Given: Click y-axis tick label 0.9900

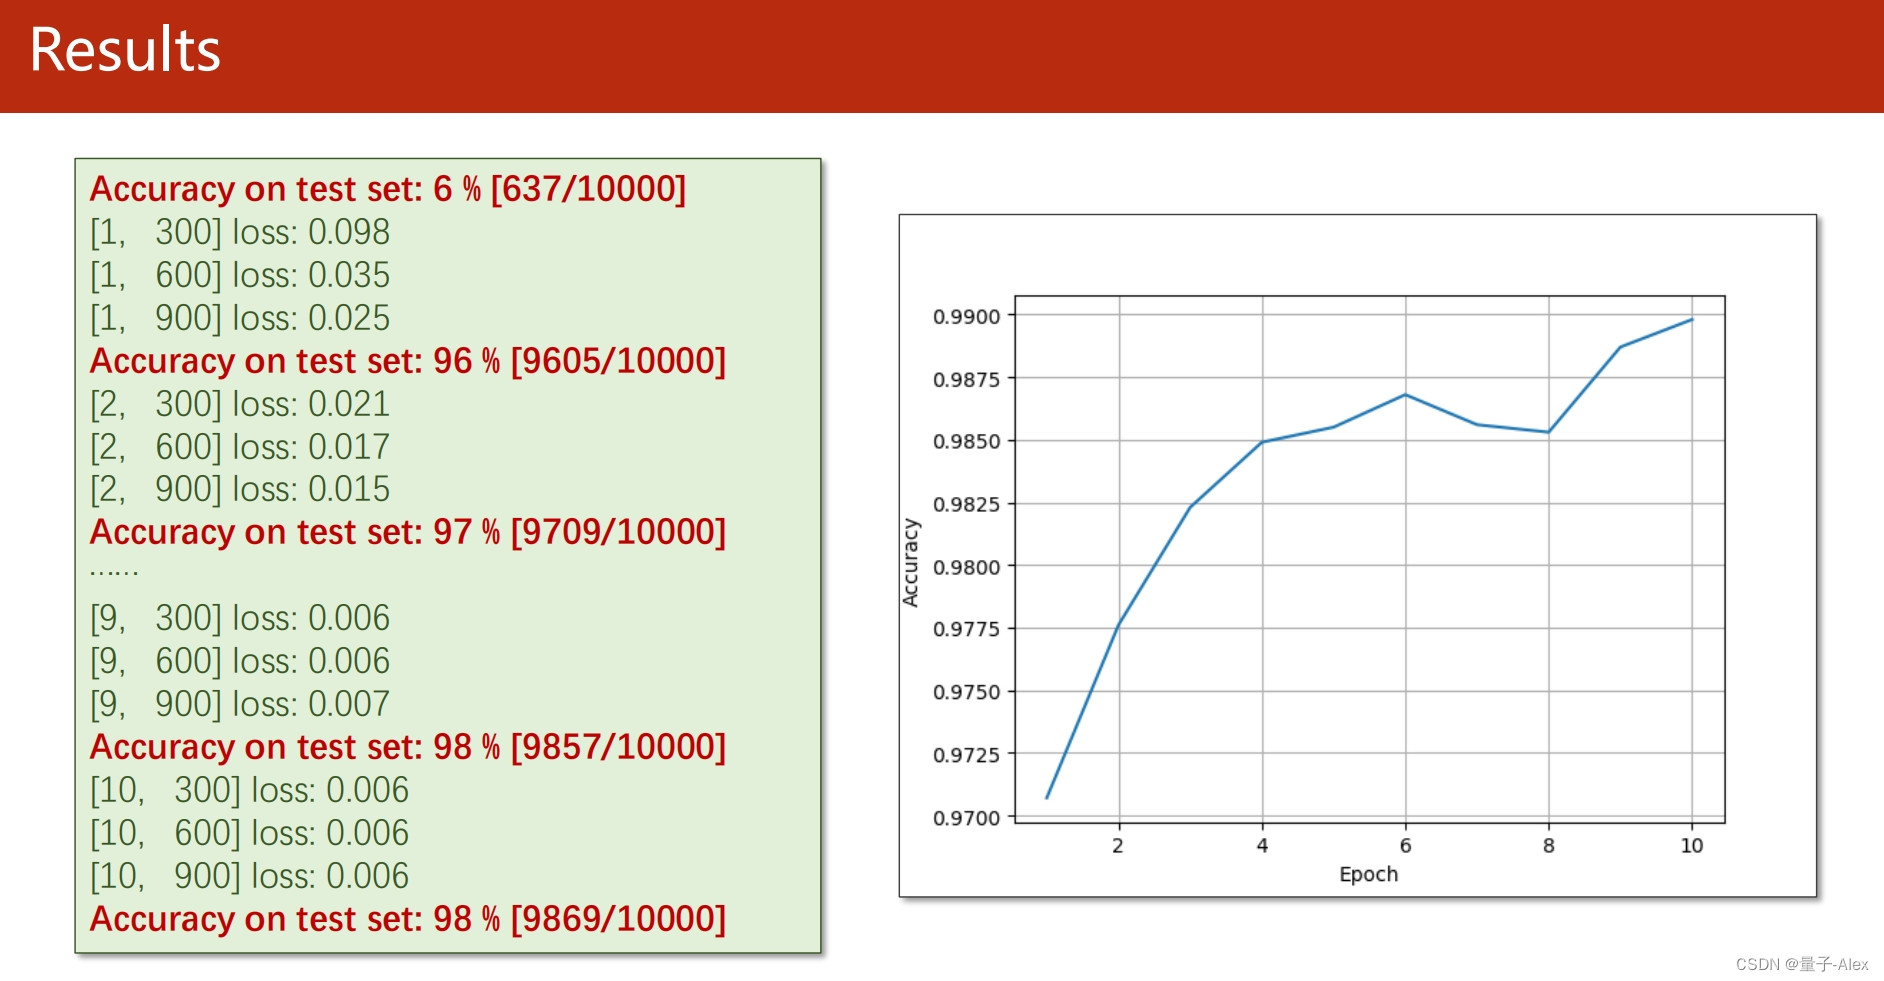Looking at the screenshot, I should [966, 317].
